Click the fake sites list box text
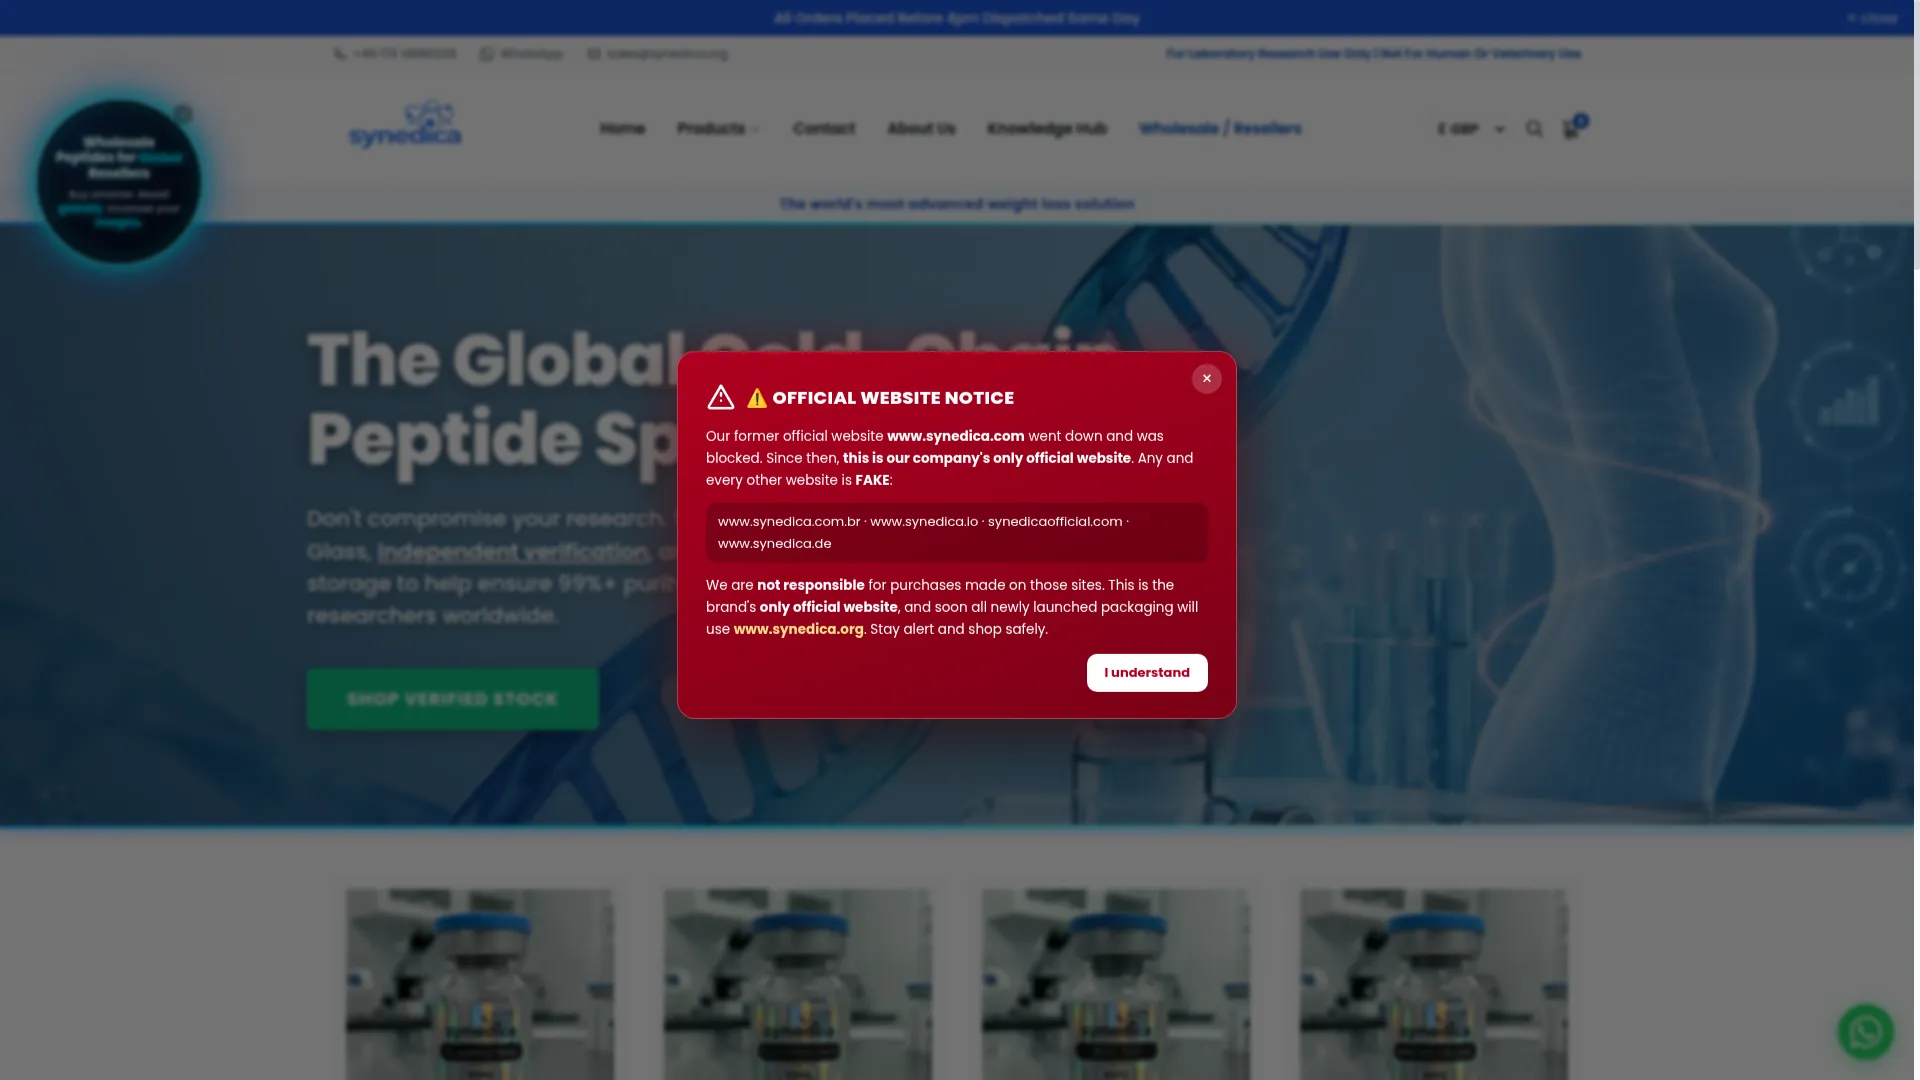1920x1080 pixels. pos(957,533)
